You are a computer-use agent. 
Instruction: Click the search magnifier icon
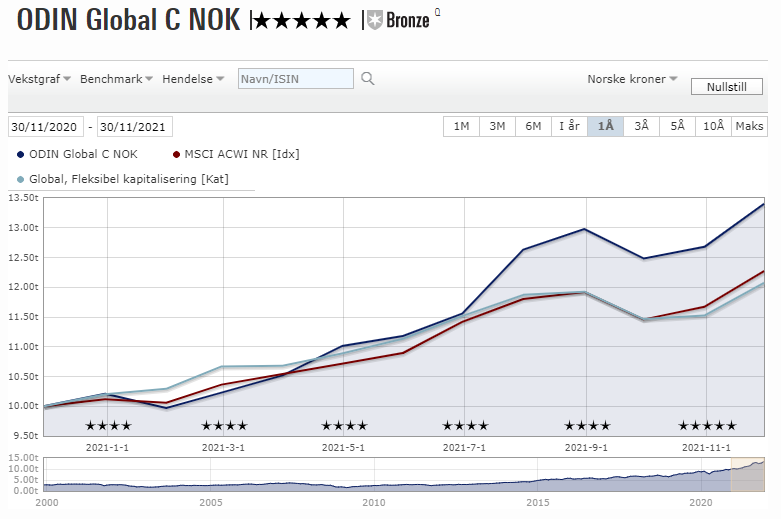click(x=368, y=79)
